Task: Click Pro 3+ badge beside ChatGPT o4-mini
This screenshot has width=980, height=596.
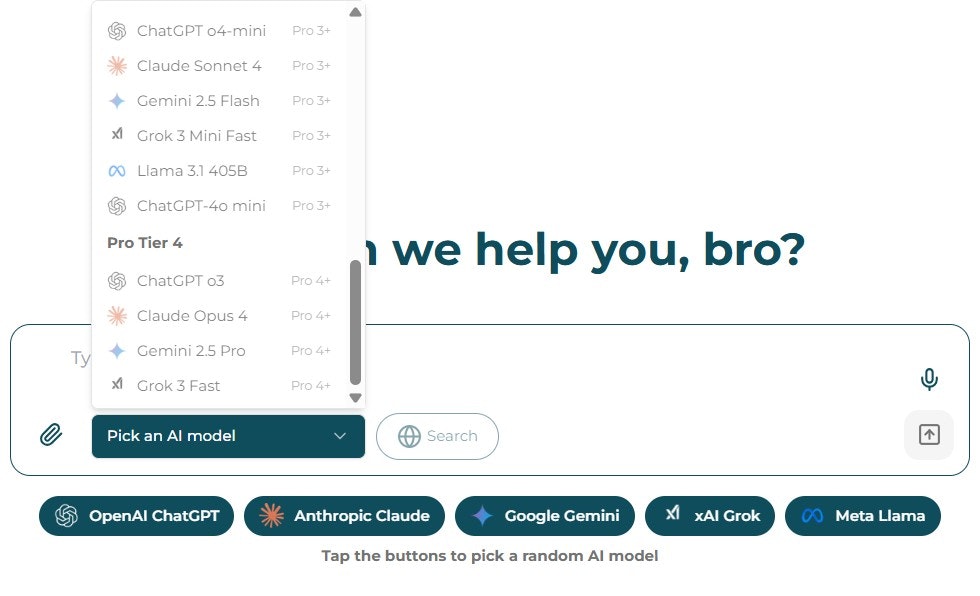Action: (311, 31)
